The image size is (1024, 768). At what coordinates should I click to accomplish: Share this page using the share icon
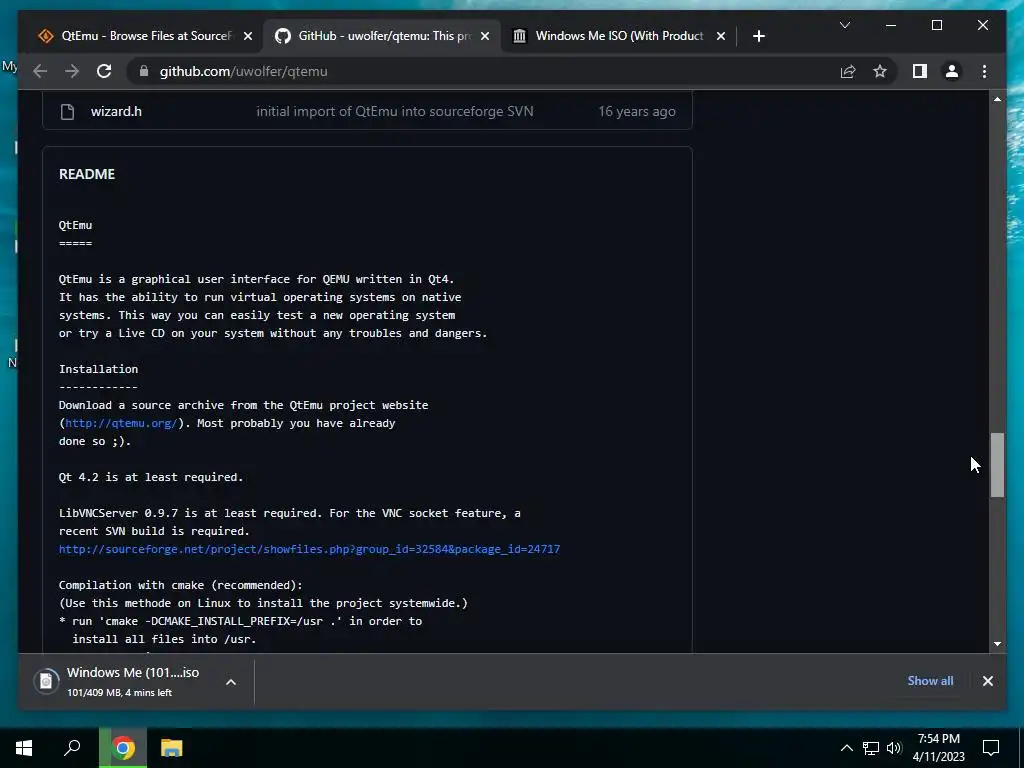pyautogui.click(x=848, y=71)
